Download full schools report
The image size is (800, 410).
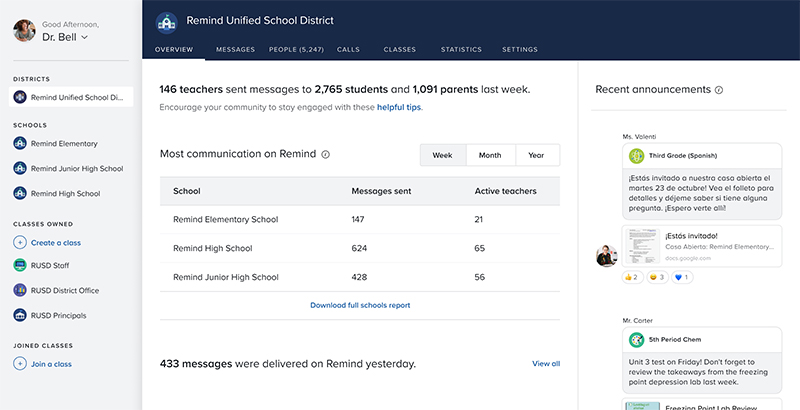coord(360,305)
